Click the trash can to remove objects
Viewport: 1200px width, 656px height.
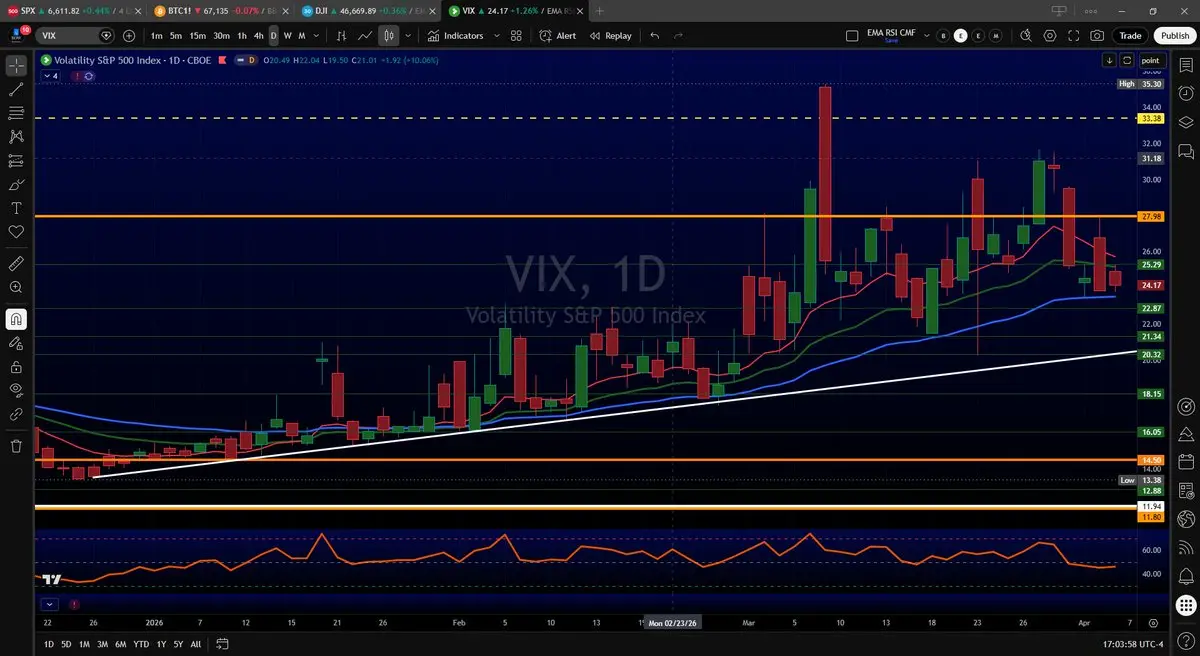[x=16, y=446]
